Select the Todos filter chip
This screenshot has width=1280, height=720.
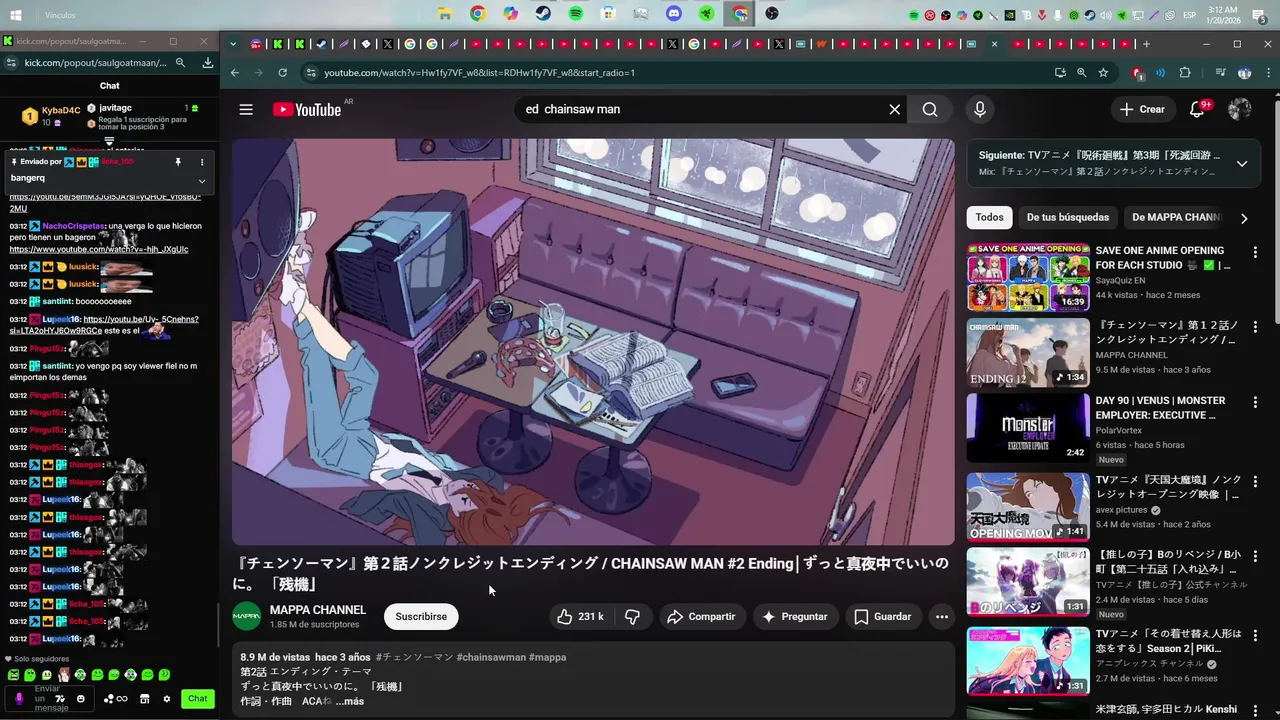coord(989,217)
